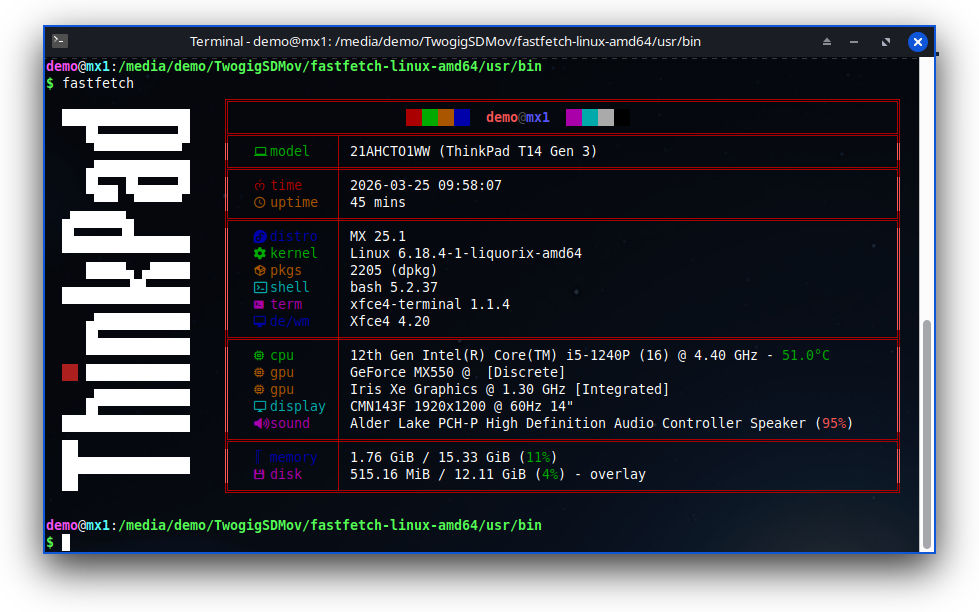This screenshot has height=612, width=979.
Task: Click disk value '515.16 MiB / 12.11 GiB'
Action: pos(438,475)
